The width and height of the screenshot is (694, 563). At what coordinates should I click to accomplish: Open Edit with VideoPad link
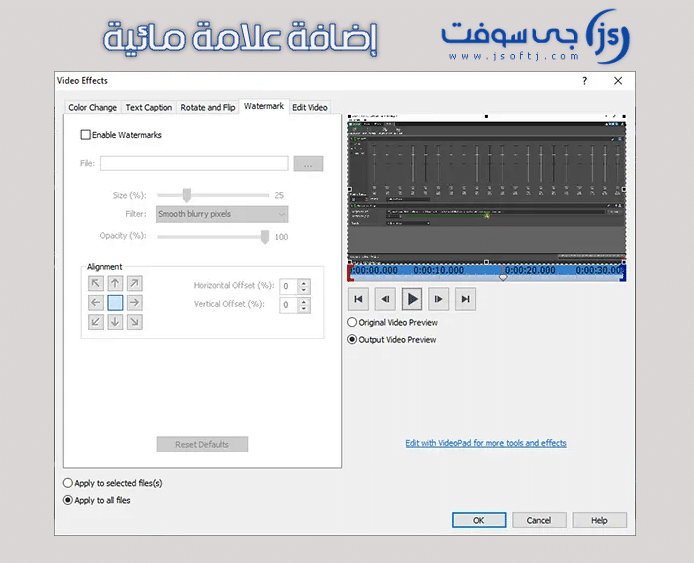[486, 443]
